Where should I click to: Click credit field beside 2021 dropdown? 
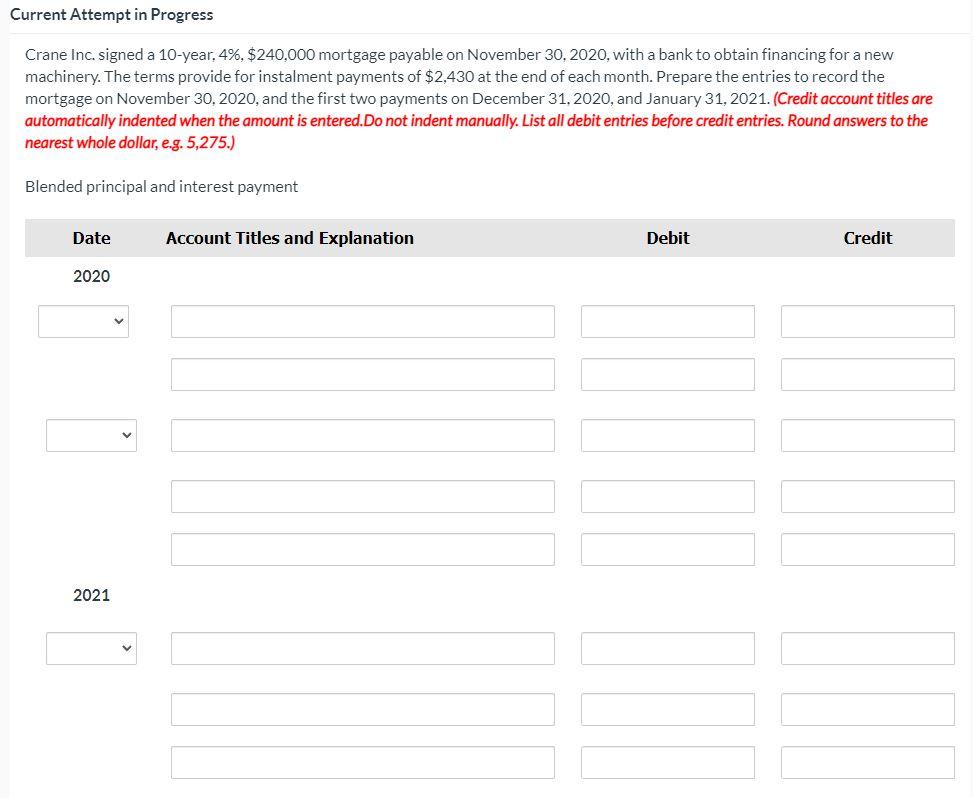click(868, 648)
